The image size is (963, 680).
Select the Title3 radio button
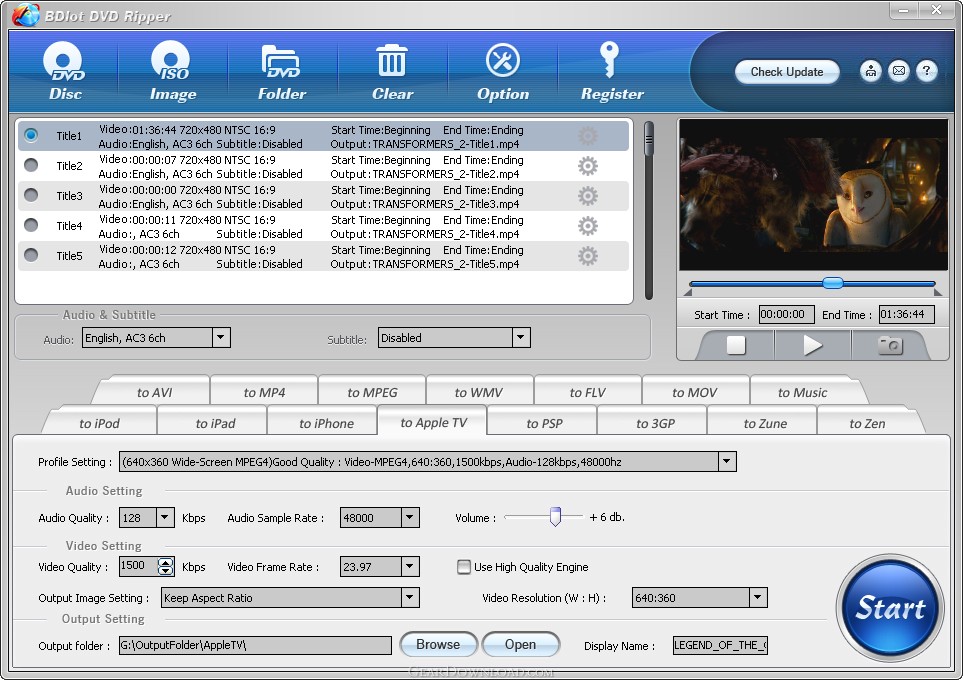click(31, 195)
